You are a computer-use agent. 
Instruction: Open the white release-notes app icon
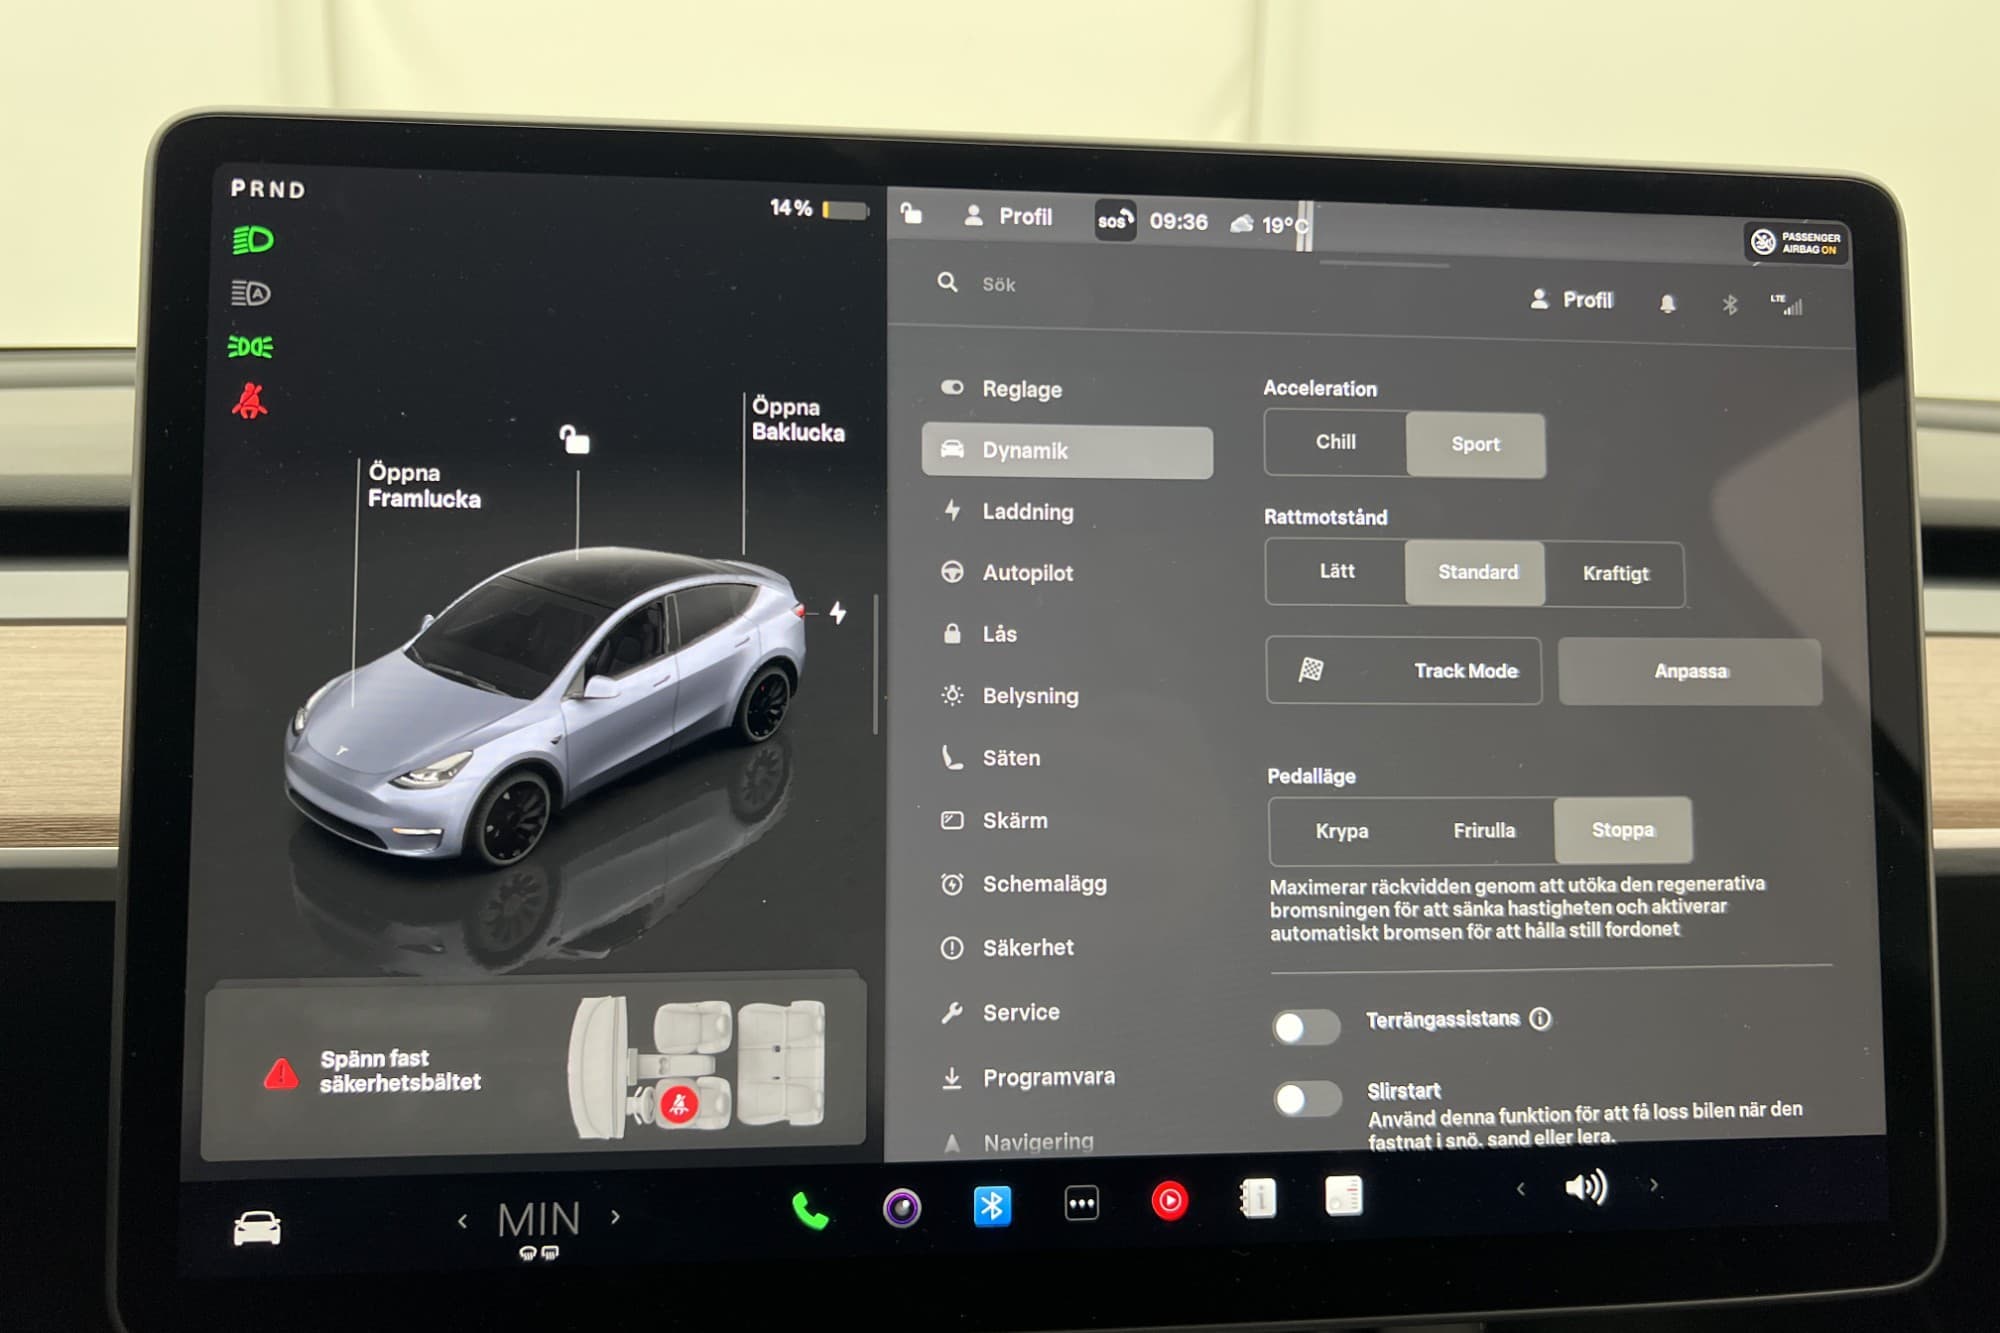pos(1344,1196)
